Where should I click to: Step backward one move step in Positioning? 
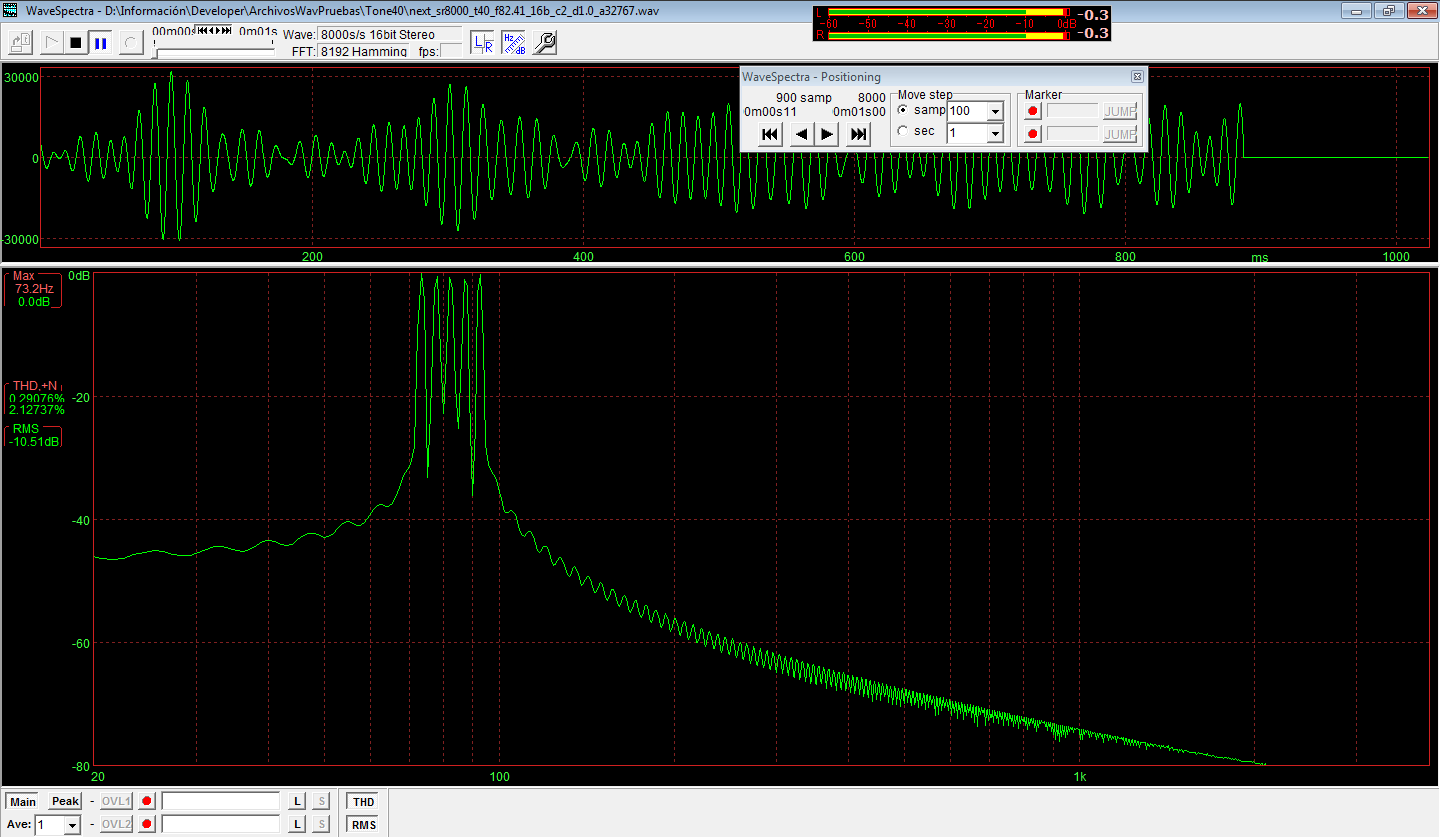tap(801, 134)
